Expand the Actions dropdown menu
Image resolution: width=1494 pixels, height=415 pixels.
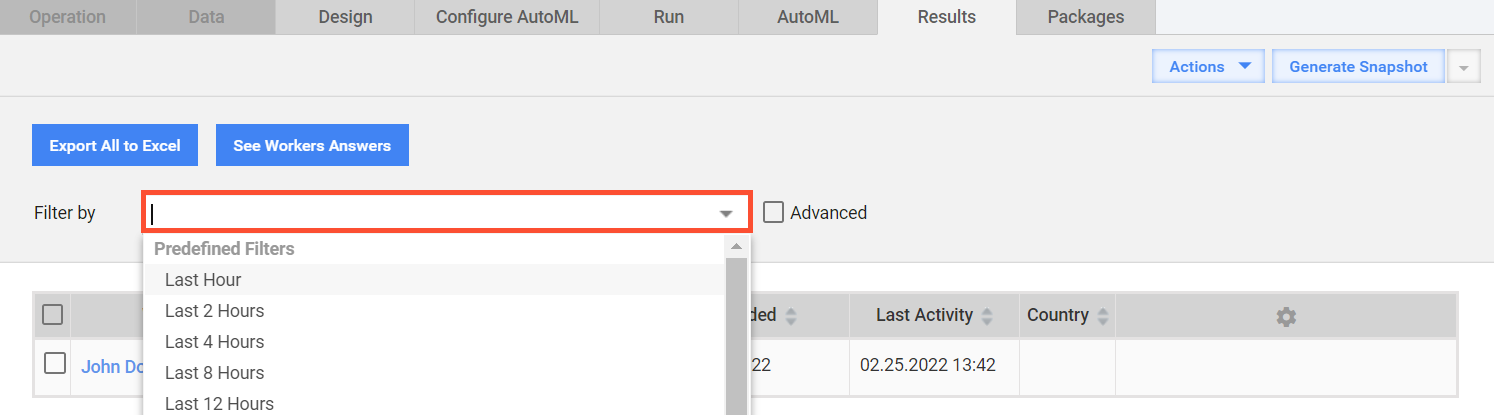[1209, 67]
